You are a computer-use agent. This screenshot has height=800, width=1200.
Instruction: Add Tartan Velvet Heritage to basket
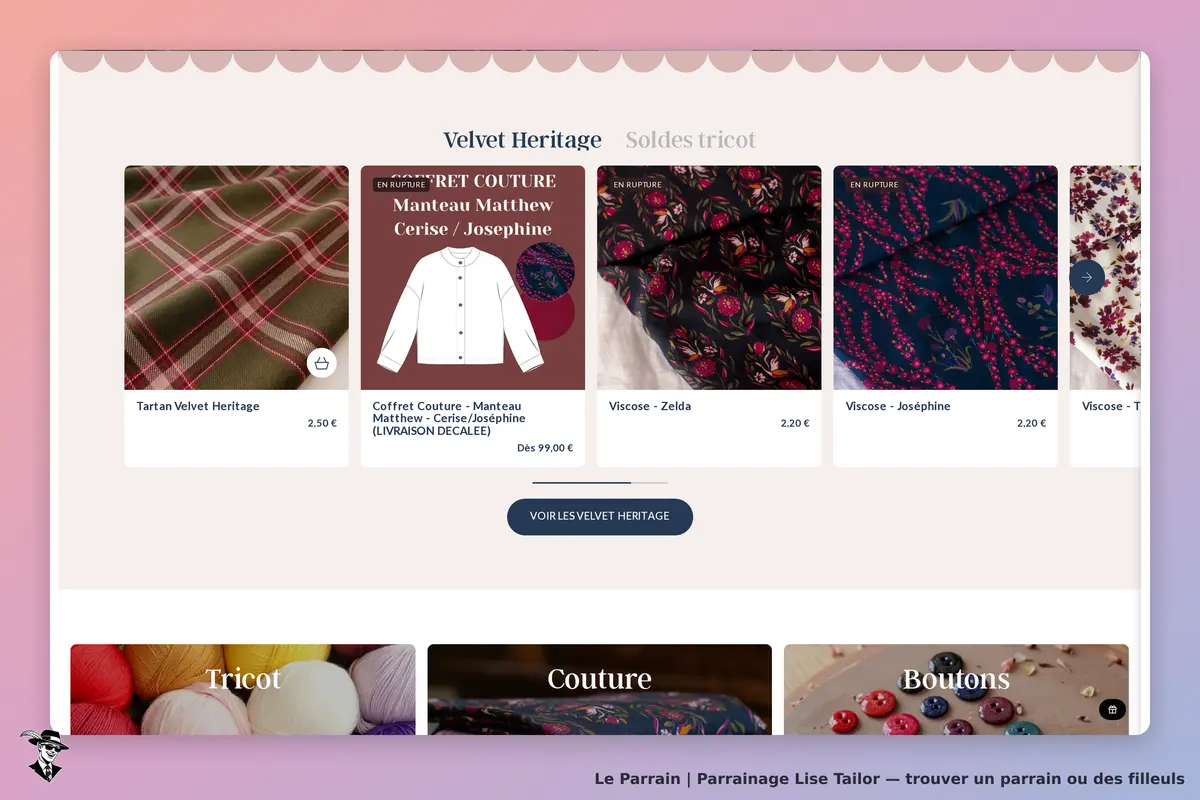point(322,363)
